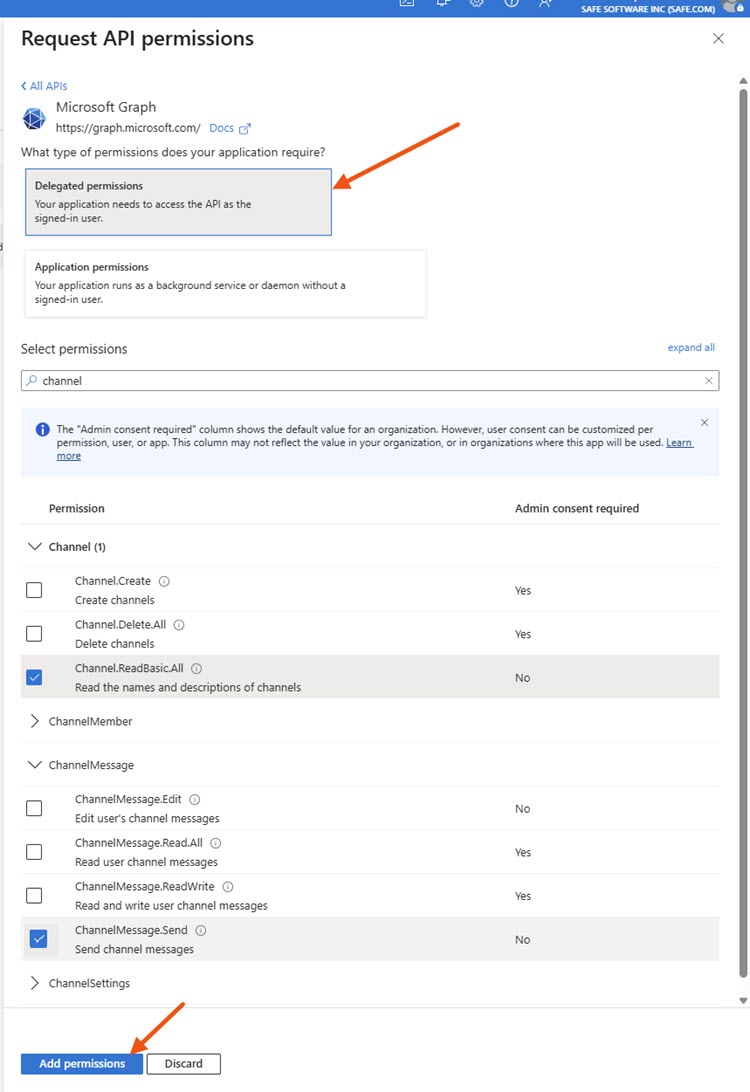Uncheck the ChannelMessage.Send permission
The width and height of the screenshot is (750, 1092).
(38, 939)
